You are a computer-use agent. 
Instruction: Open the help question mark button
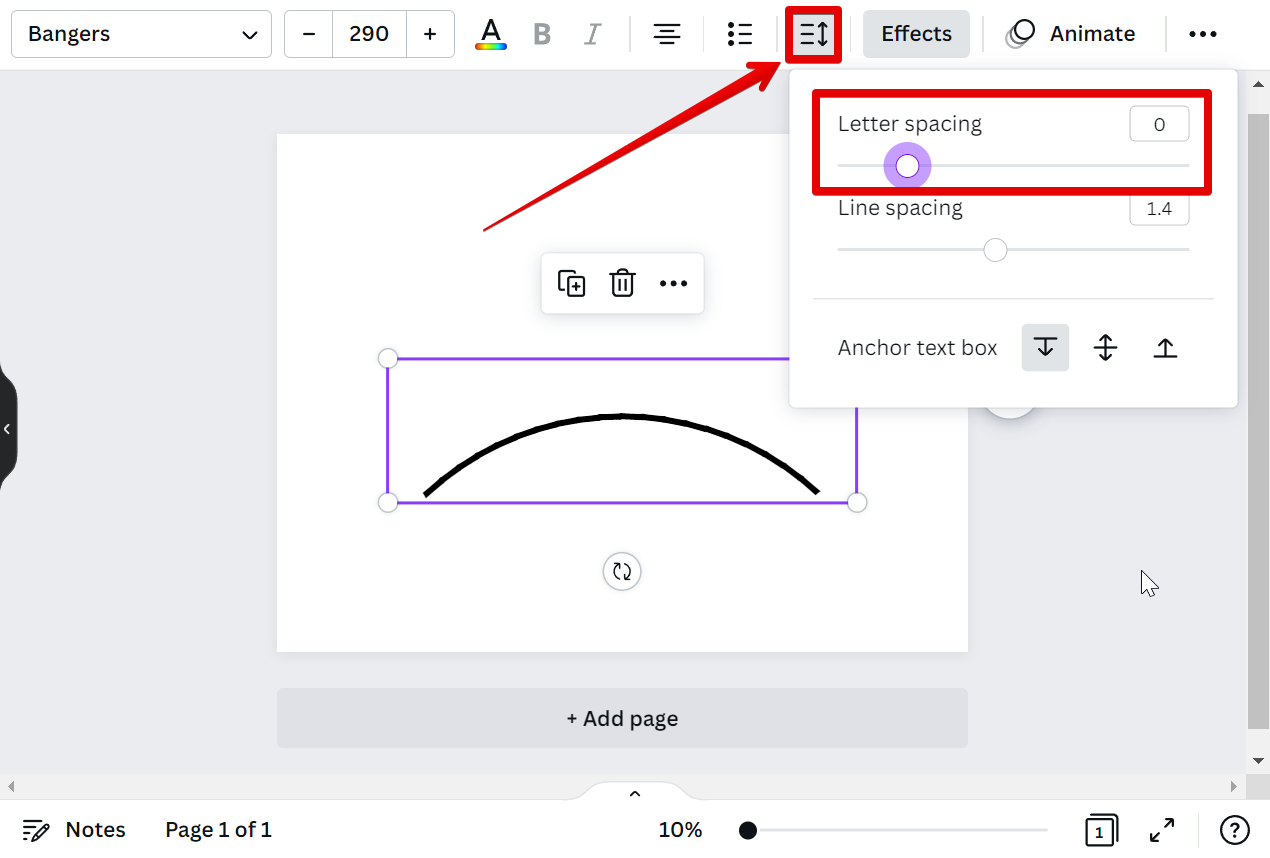pos(1235,830)
